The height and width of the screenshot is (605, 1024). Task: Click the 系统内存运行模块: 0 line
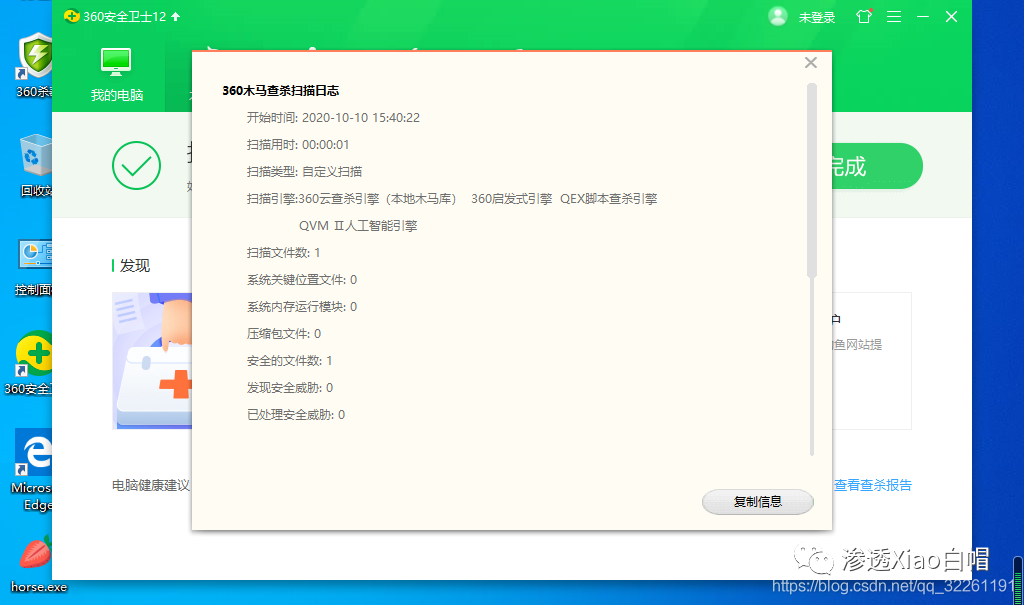coord(302,306)
